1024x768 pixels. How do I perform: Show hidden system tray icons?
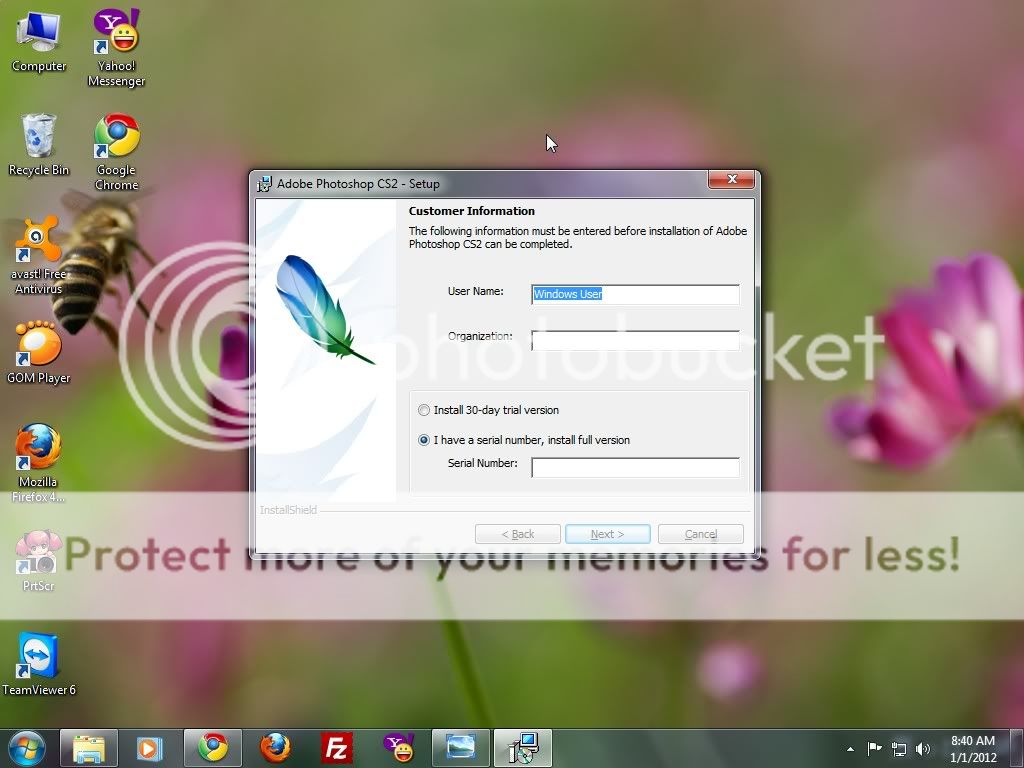coord(850,749)
